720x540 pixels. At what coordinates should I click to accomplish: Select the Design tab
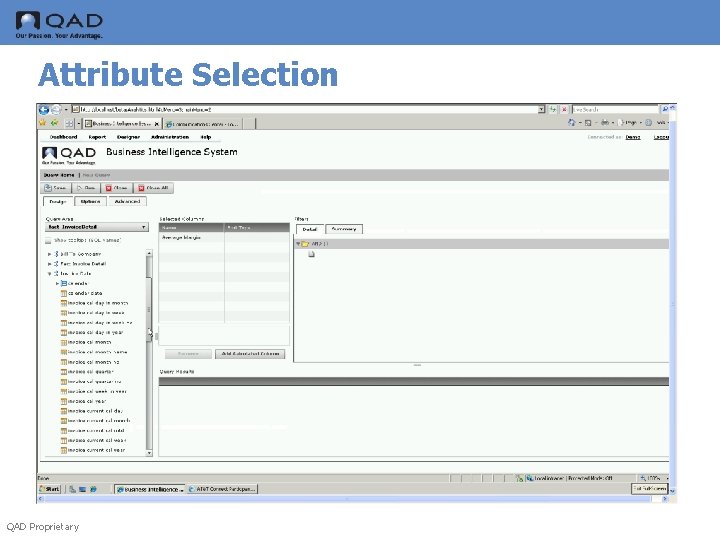[x=58, y=202]
